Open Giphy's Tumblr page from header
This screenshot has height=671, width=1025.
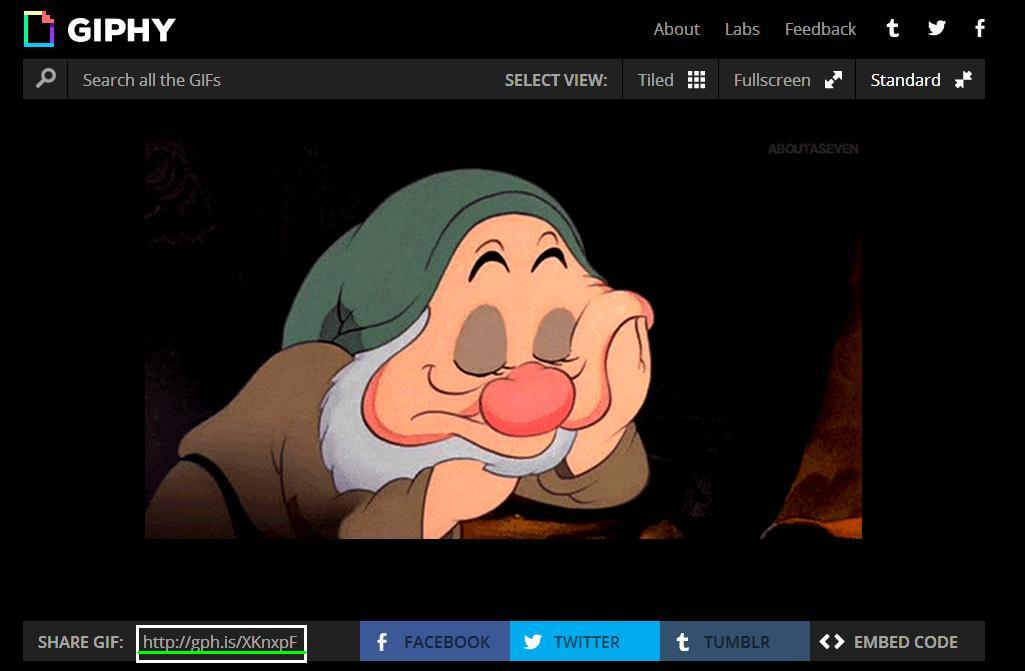pos(892,28)
